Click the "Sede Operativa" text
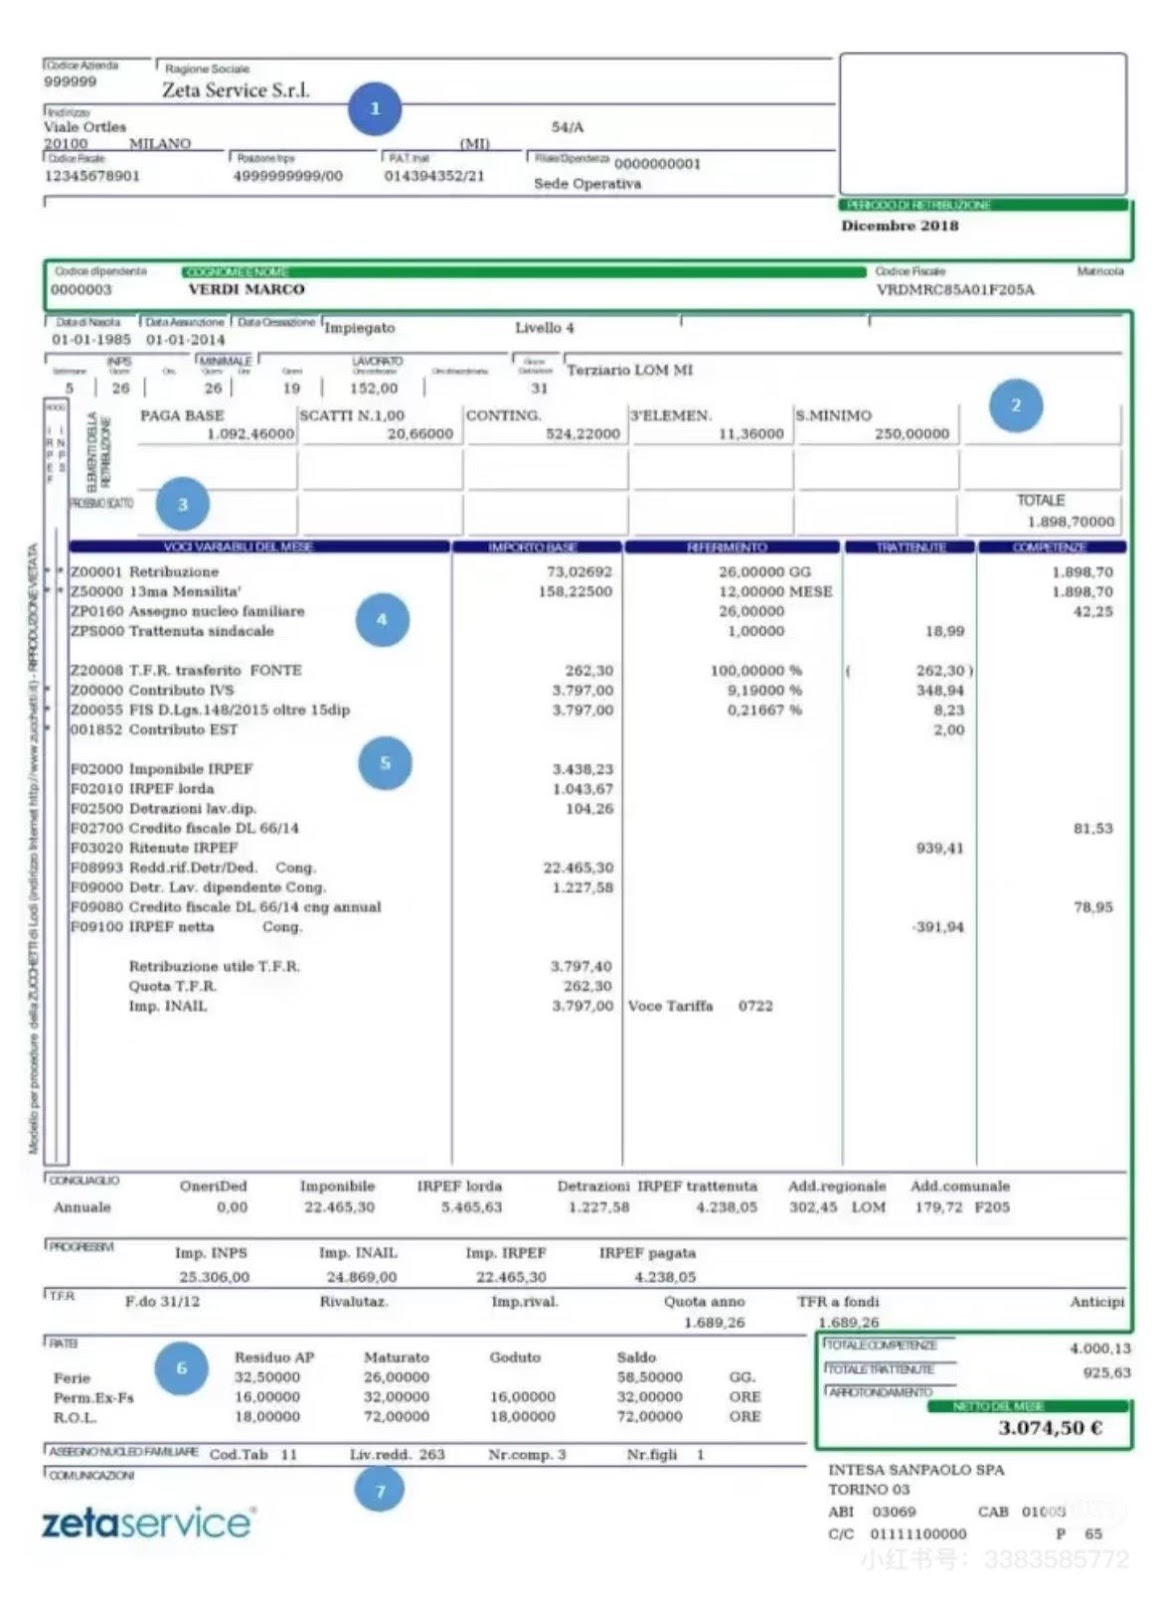This screenshot has height=1600, width=1163. point(587,184)
